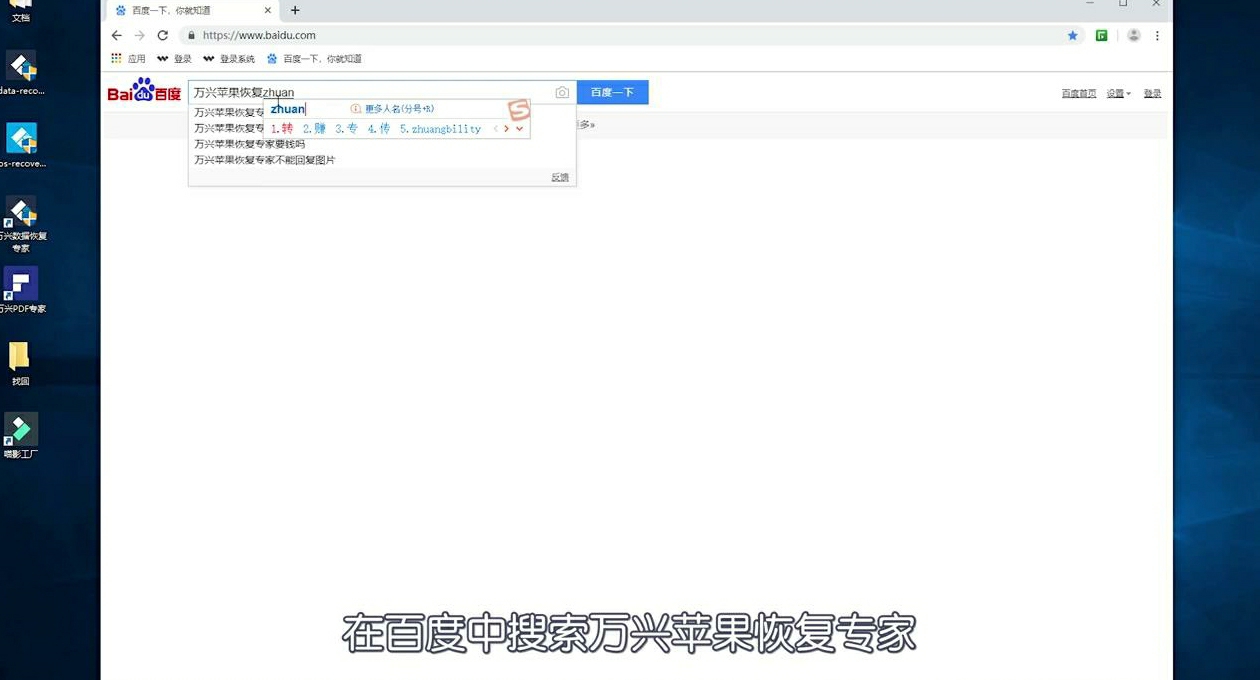Open the 找回 desktop folder
Viewport: 1260px width, 680px height.
tap(20, 363)
